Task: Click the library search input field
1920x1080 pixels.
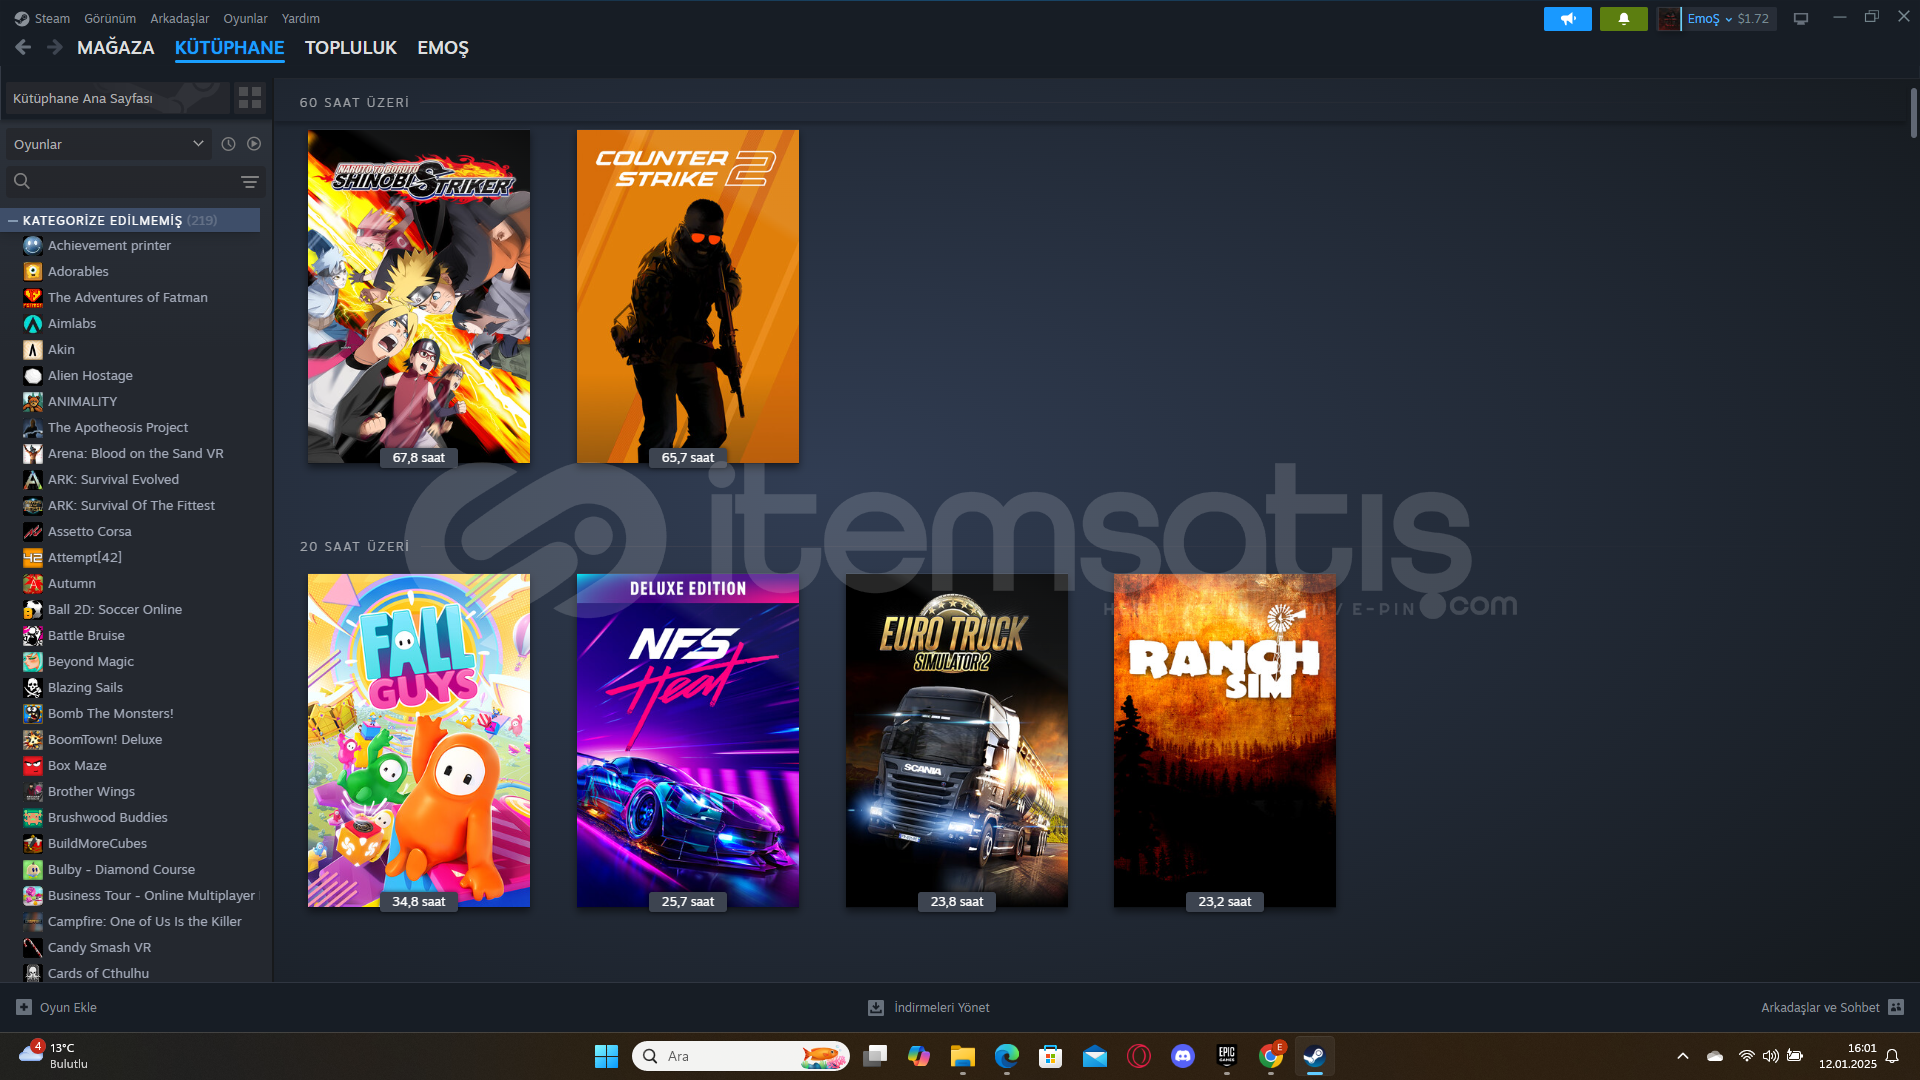Action: pos(135,181)
